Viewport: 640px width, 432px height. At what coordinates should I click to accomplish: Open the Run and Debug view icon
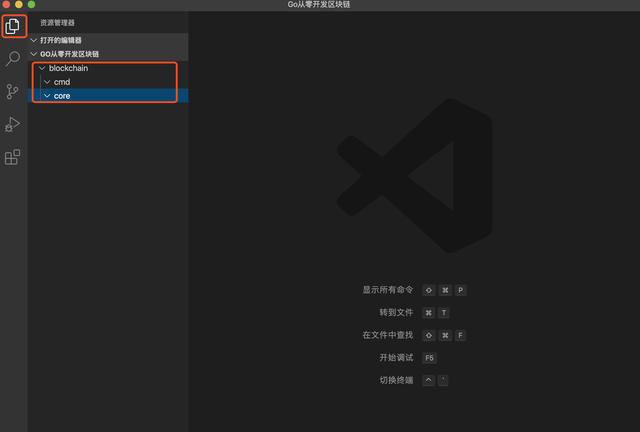[x=13, y=124]
